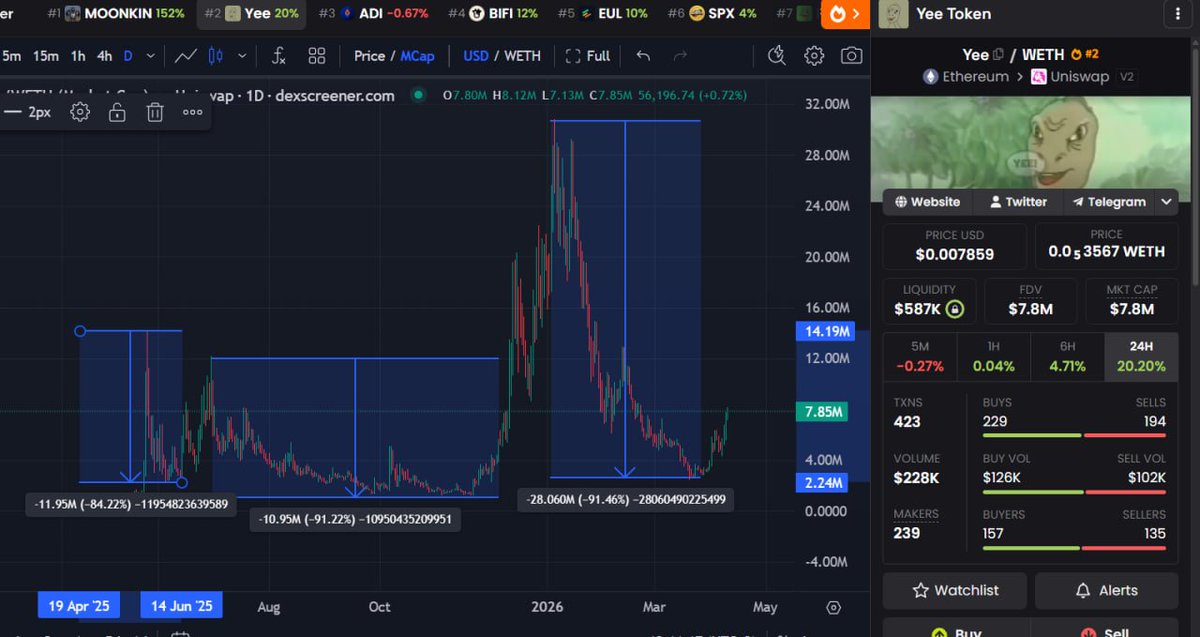Show chart values in USD

coord(476,56)
